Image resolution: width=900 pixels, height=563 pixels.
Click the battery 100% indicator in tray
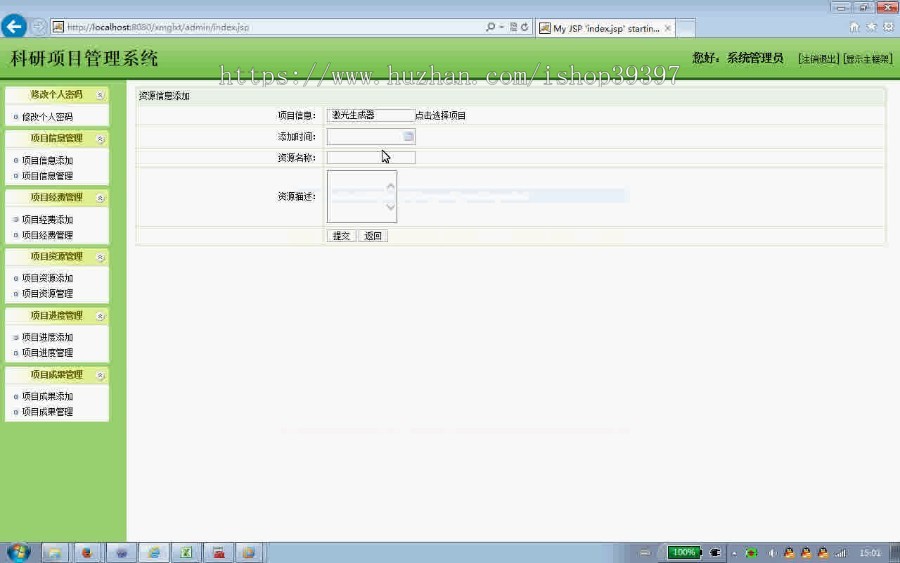click(x=684, y=553)
